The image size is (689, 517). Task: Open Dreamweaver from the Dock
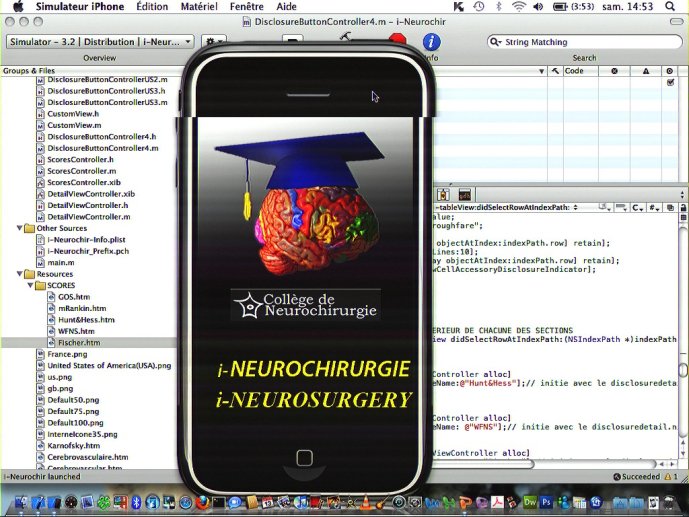click(530, 502)
